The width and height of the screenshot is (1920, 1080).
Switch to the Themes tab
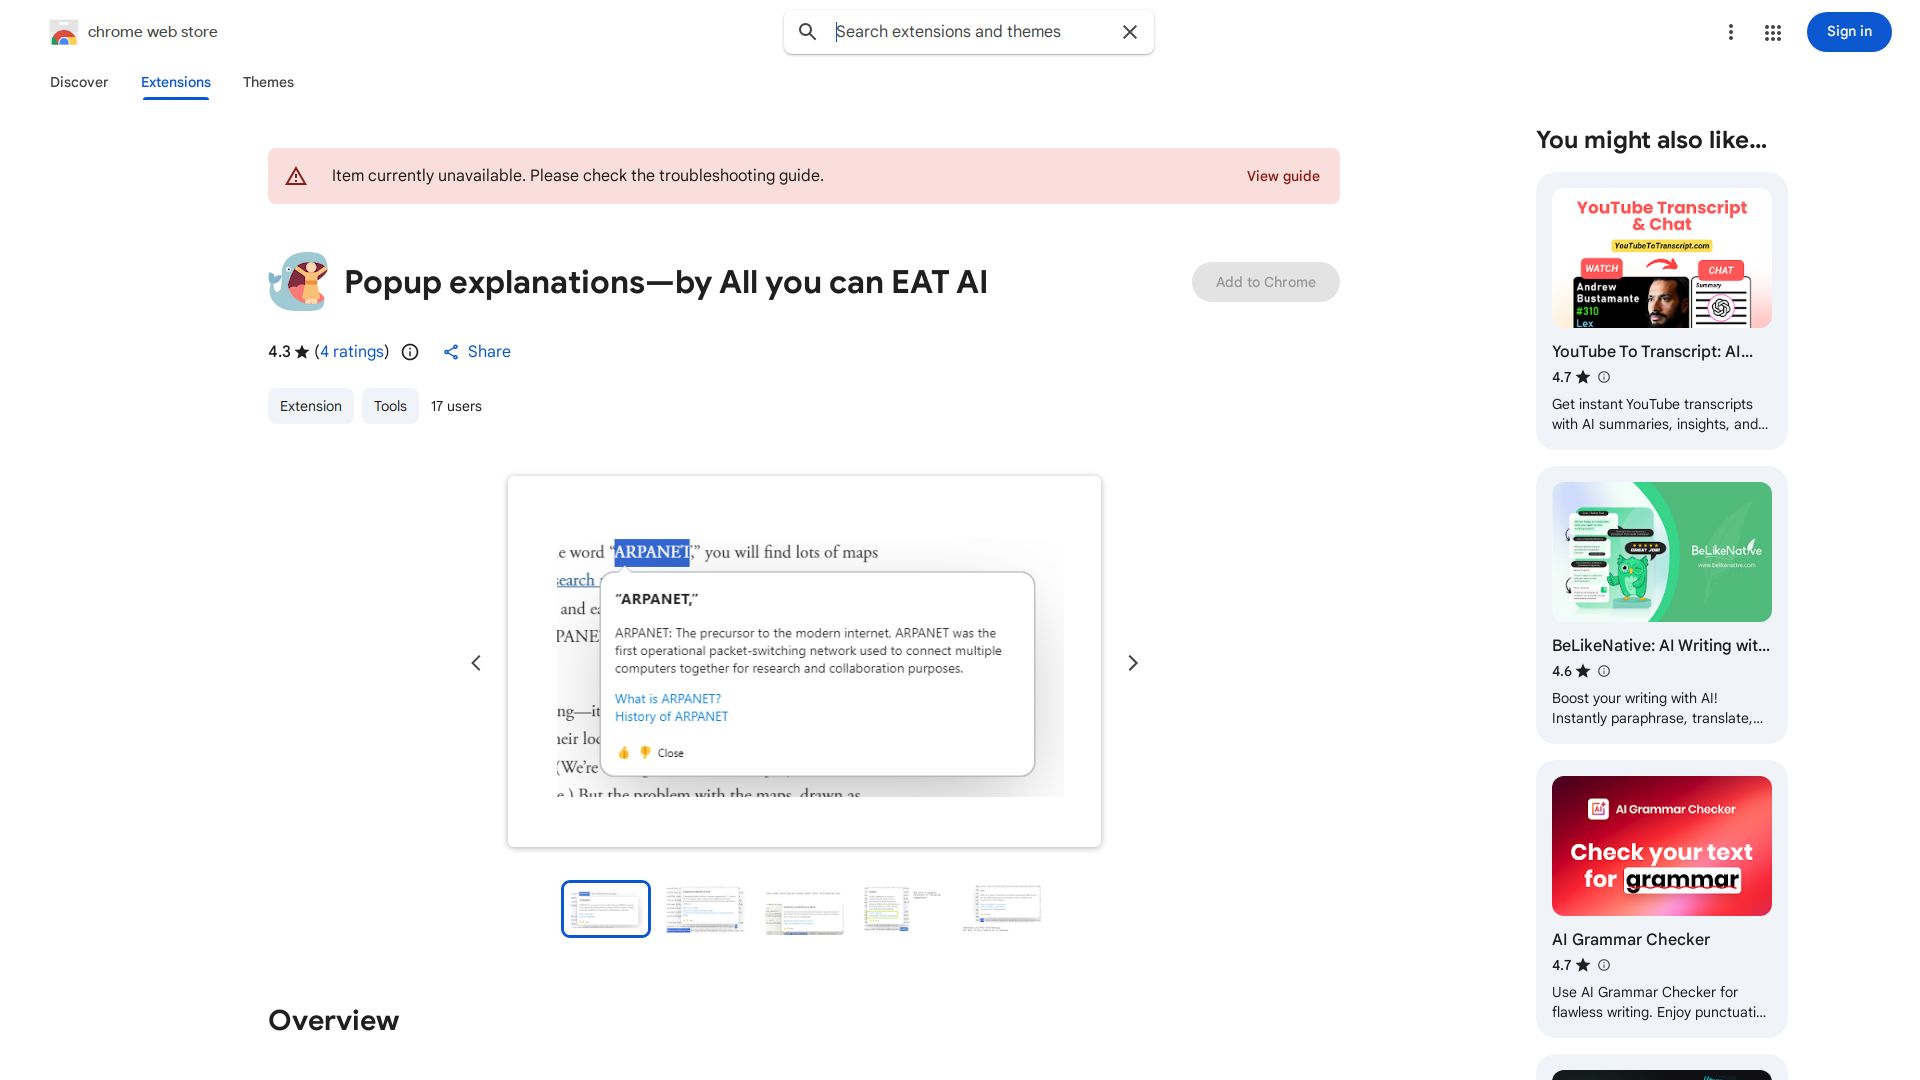(x=268, y=82)
